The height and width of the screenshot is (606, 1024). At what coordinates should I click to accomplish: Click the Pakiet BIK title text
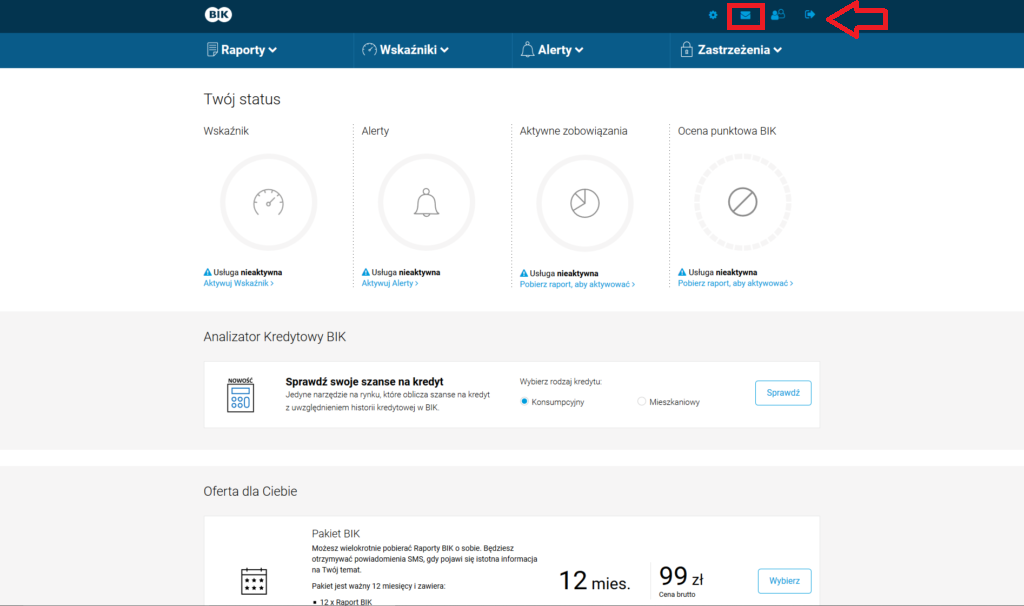point(336,534)
